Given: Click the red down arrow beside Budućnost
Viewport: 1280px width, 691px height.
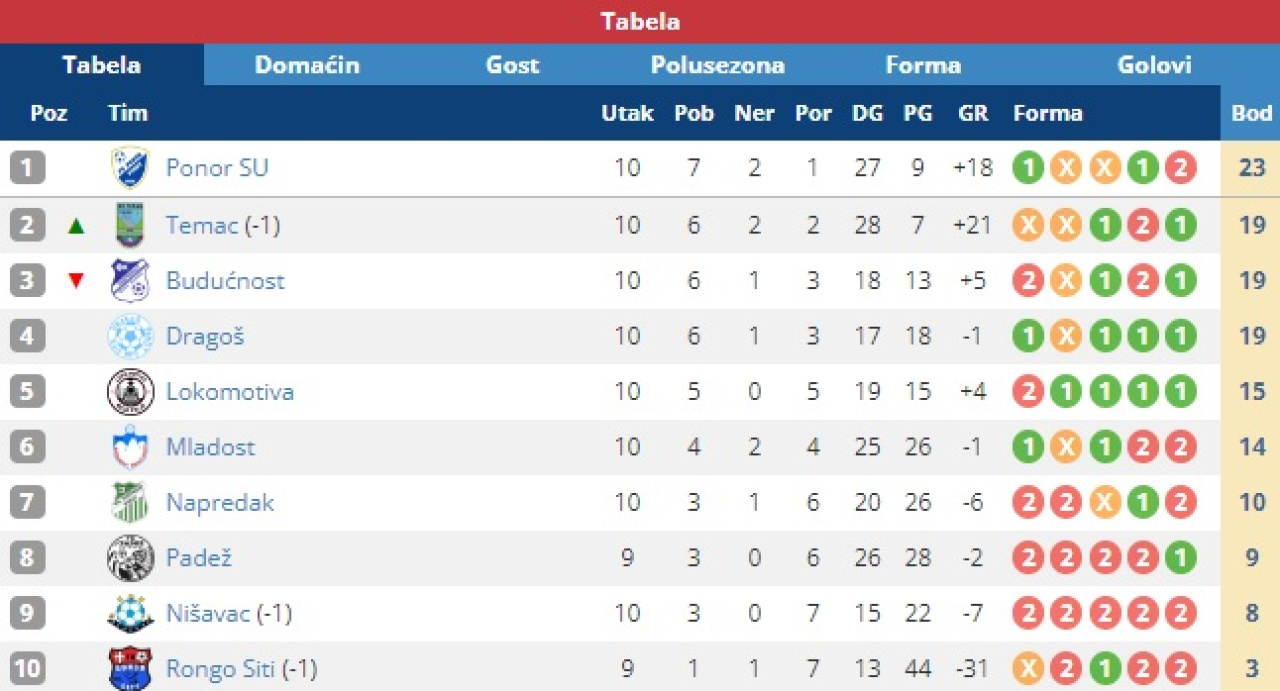Looking at the screenshot, I should coord(76,281).
